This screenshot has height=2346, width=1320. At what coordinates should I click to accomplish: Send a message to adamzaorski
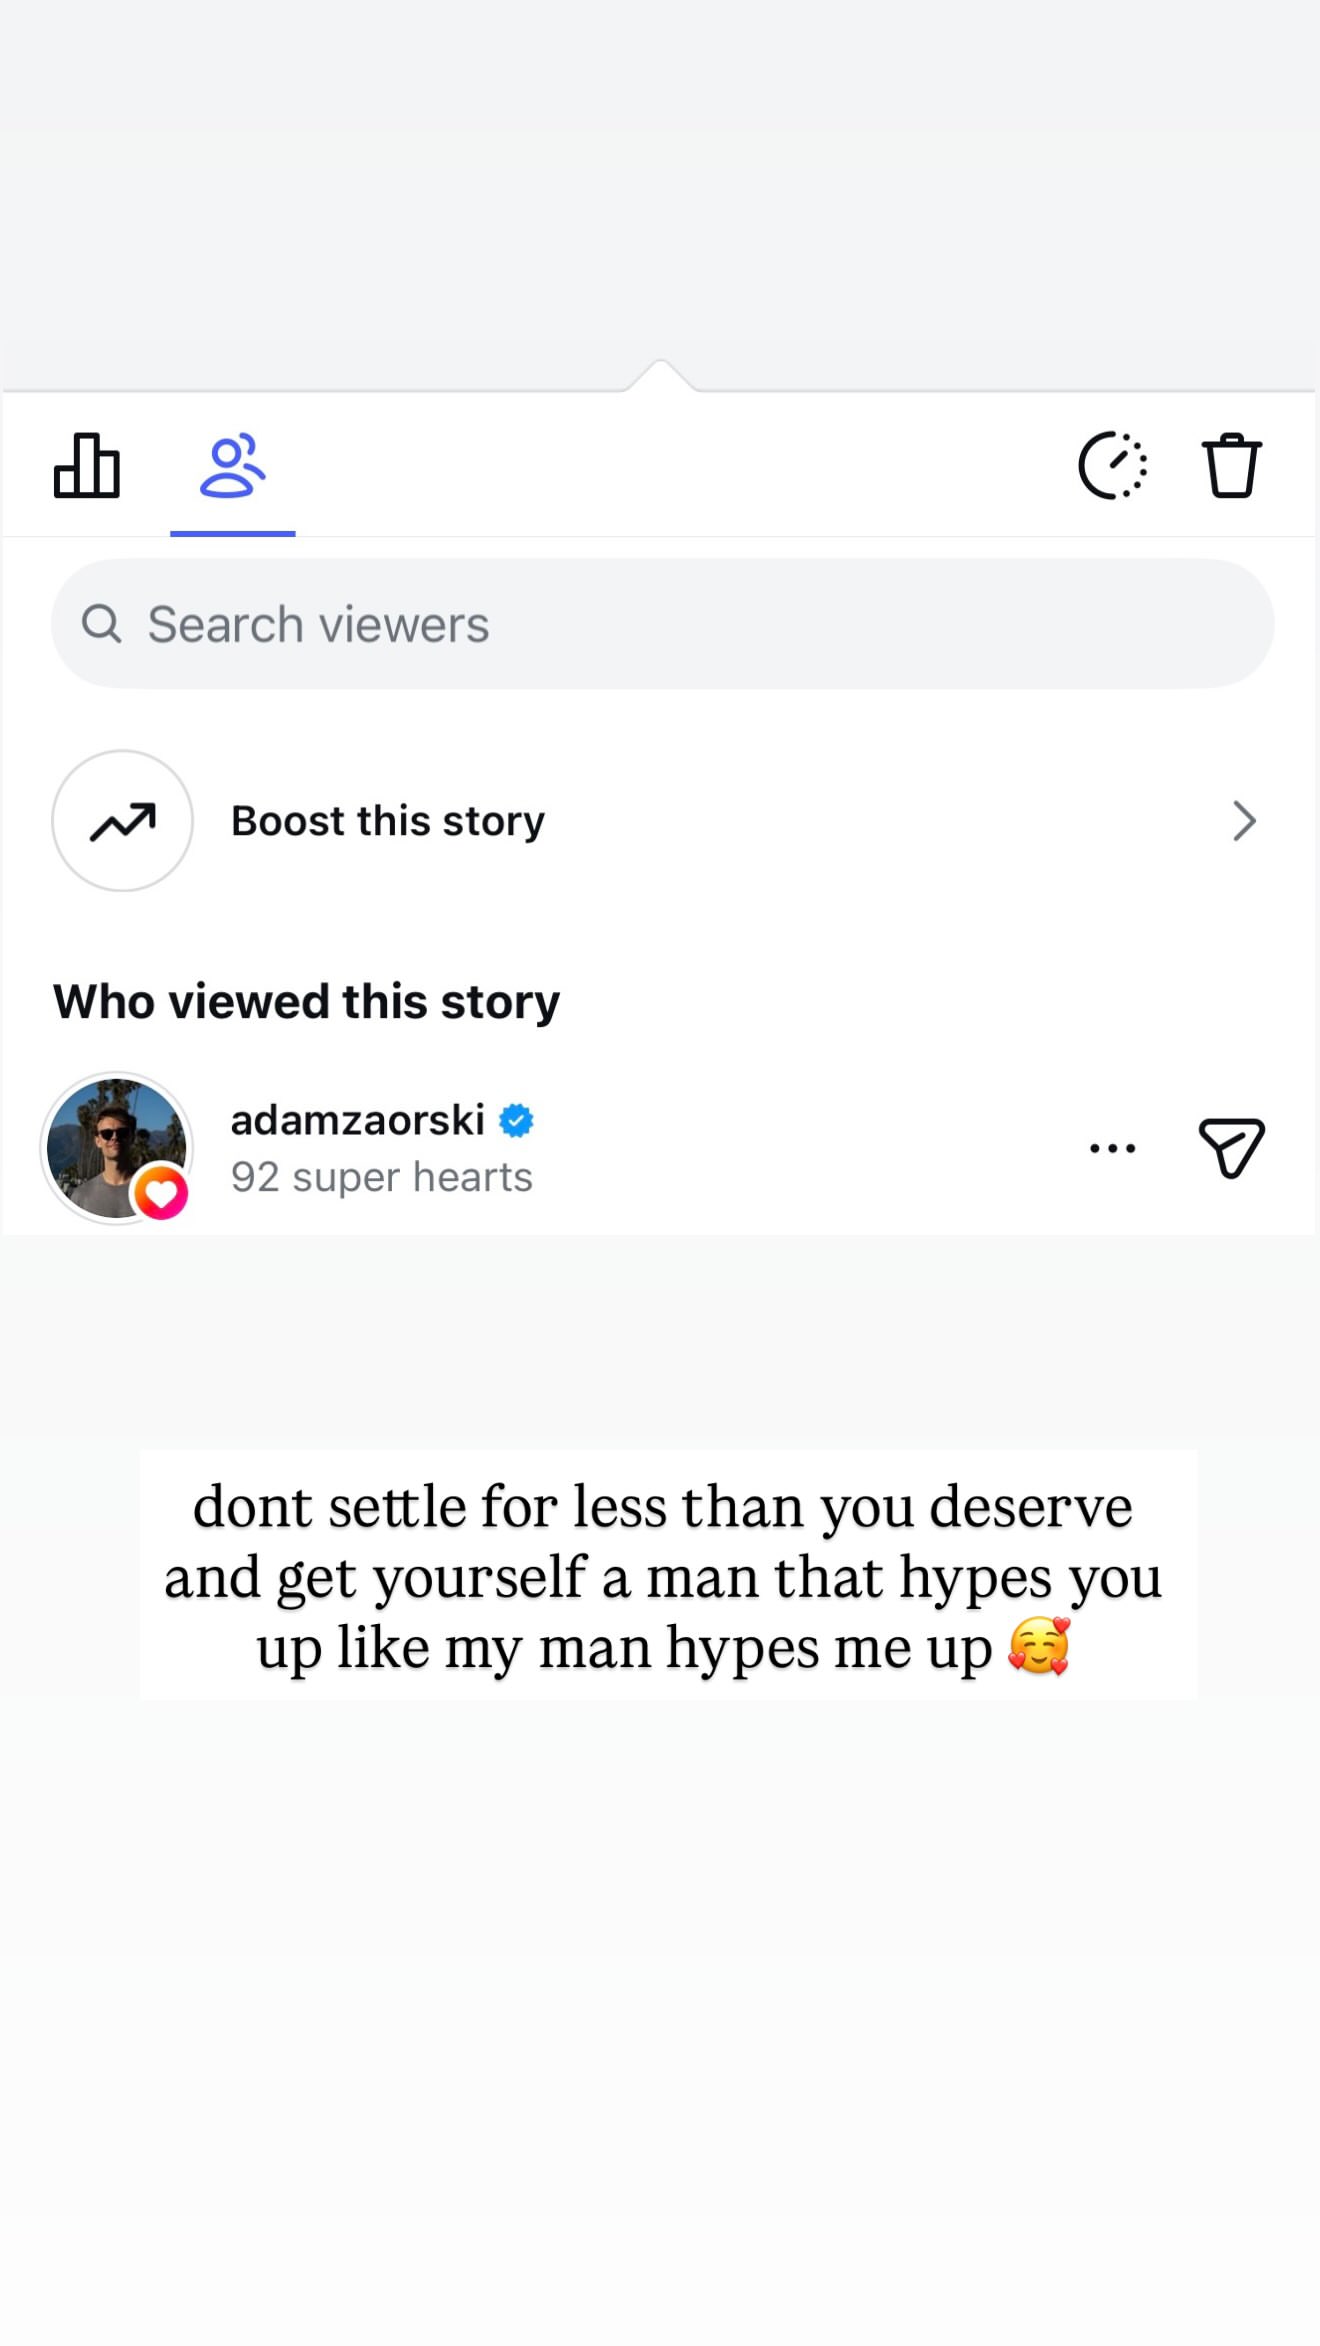click(x=1231, y=1148)
